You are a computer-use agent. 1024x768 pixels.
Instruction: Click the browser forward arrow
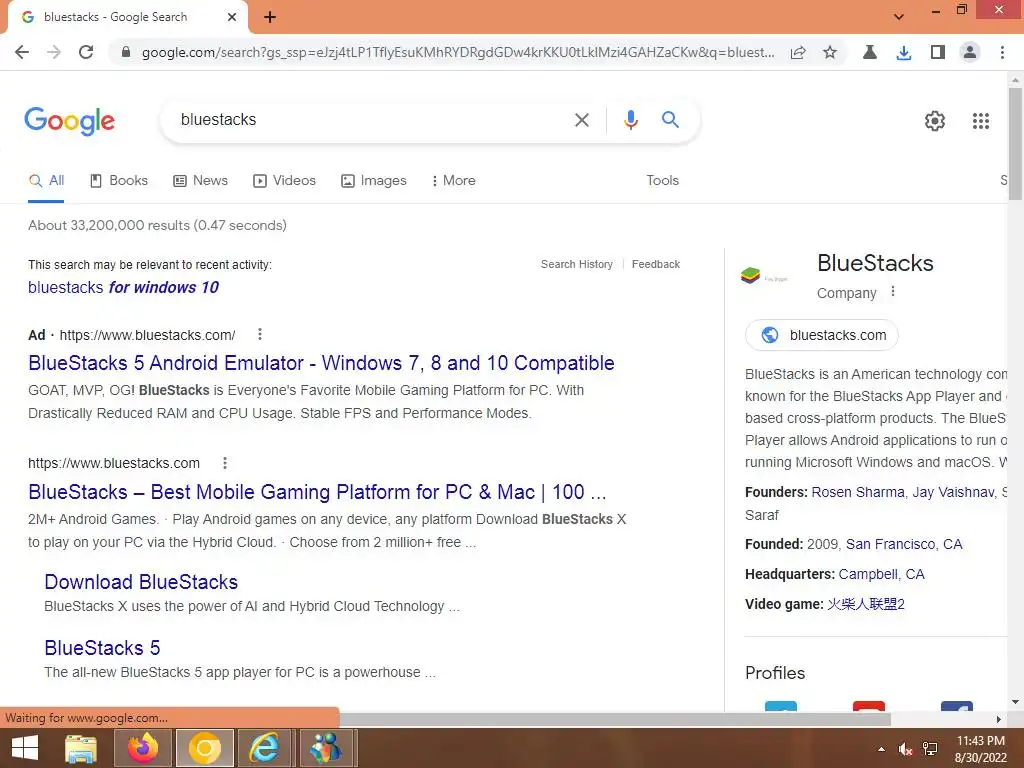54,52
